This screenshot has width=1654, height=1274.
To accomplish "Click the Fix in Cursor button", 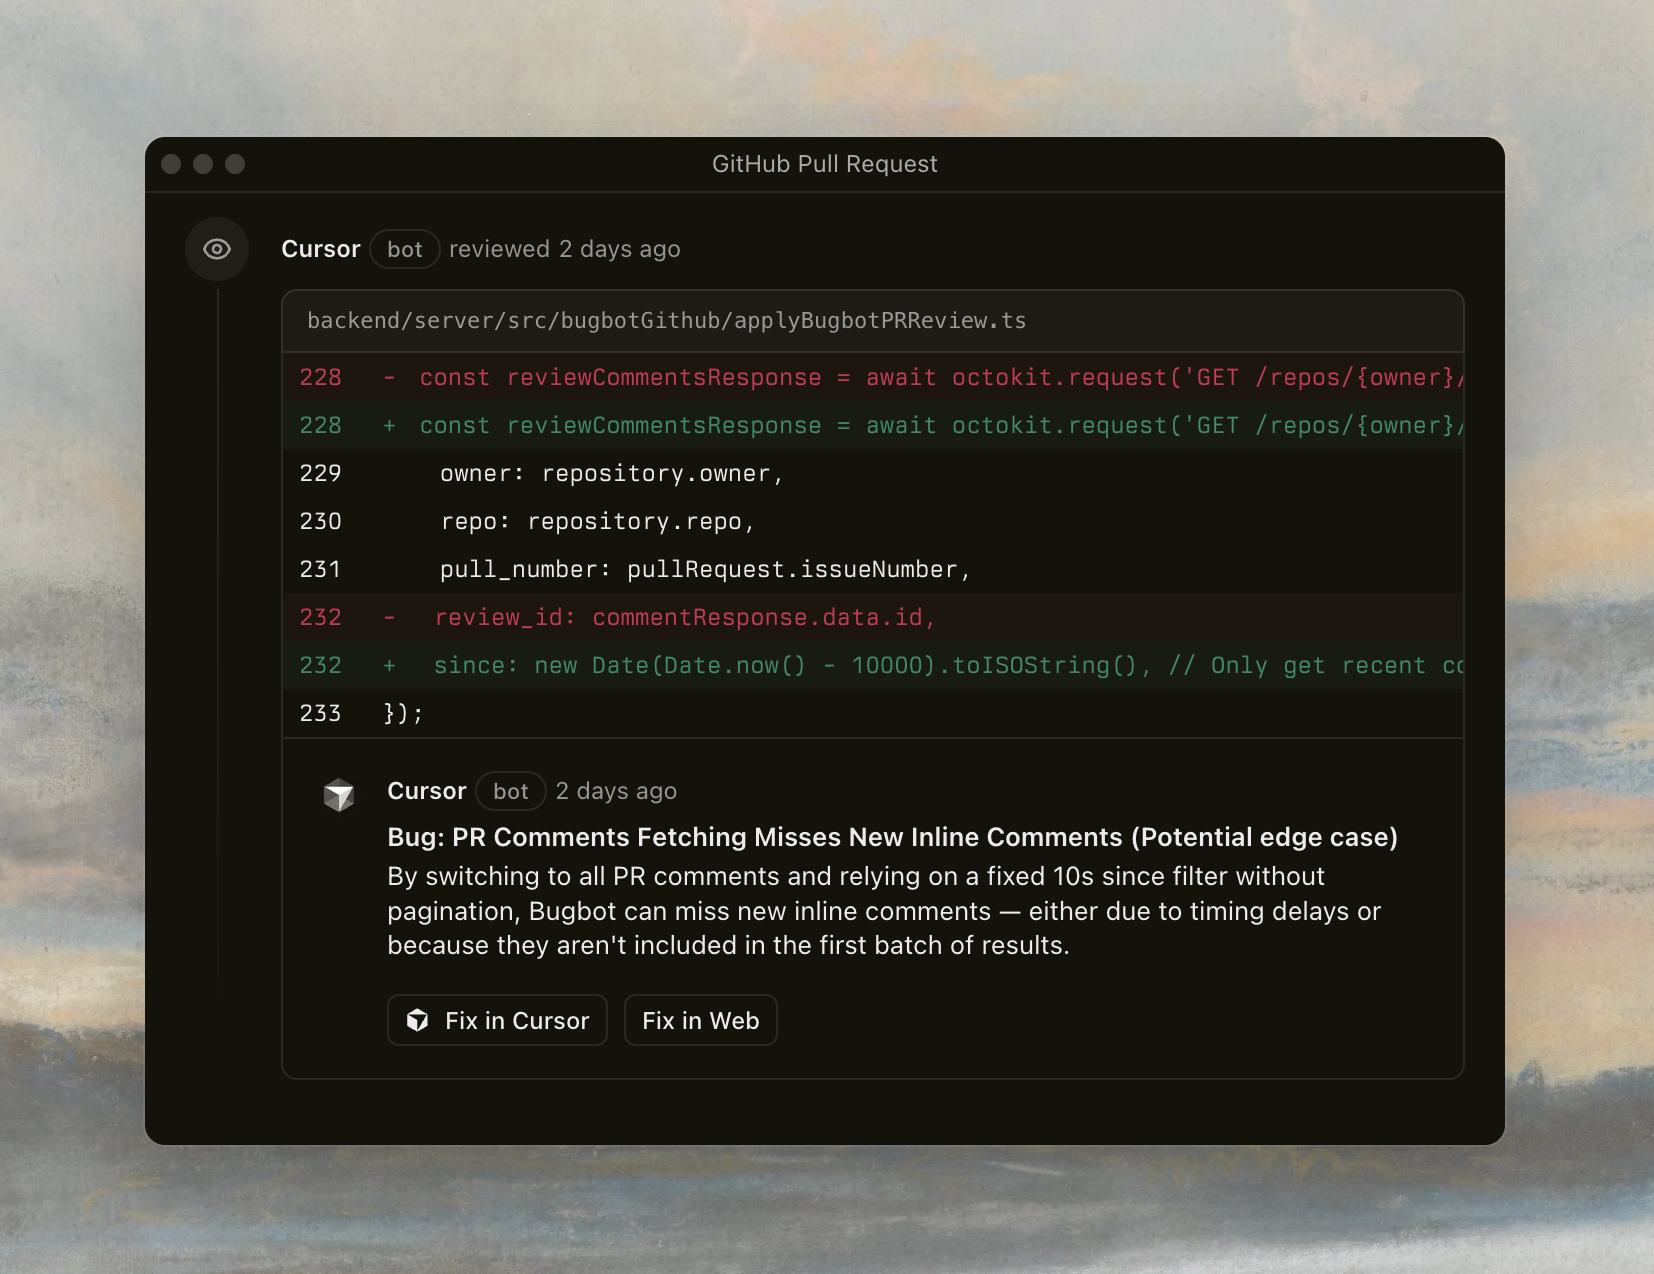I will (497, 1020).
